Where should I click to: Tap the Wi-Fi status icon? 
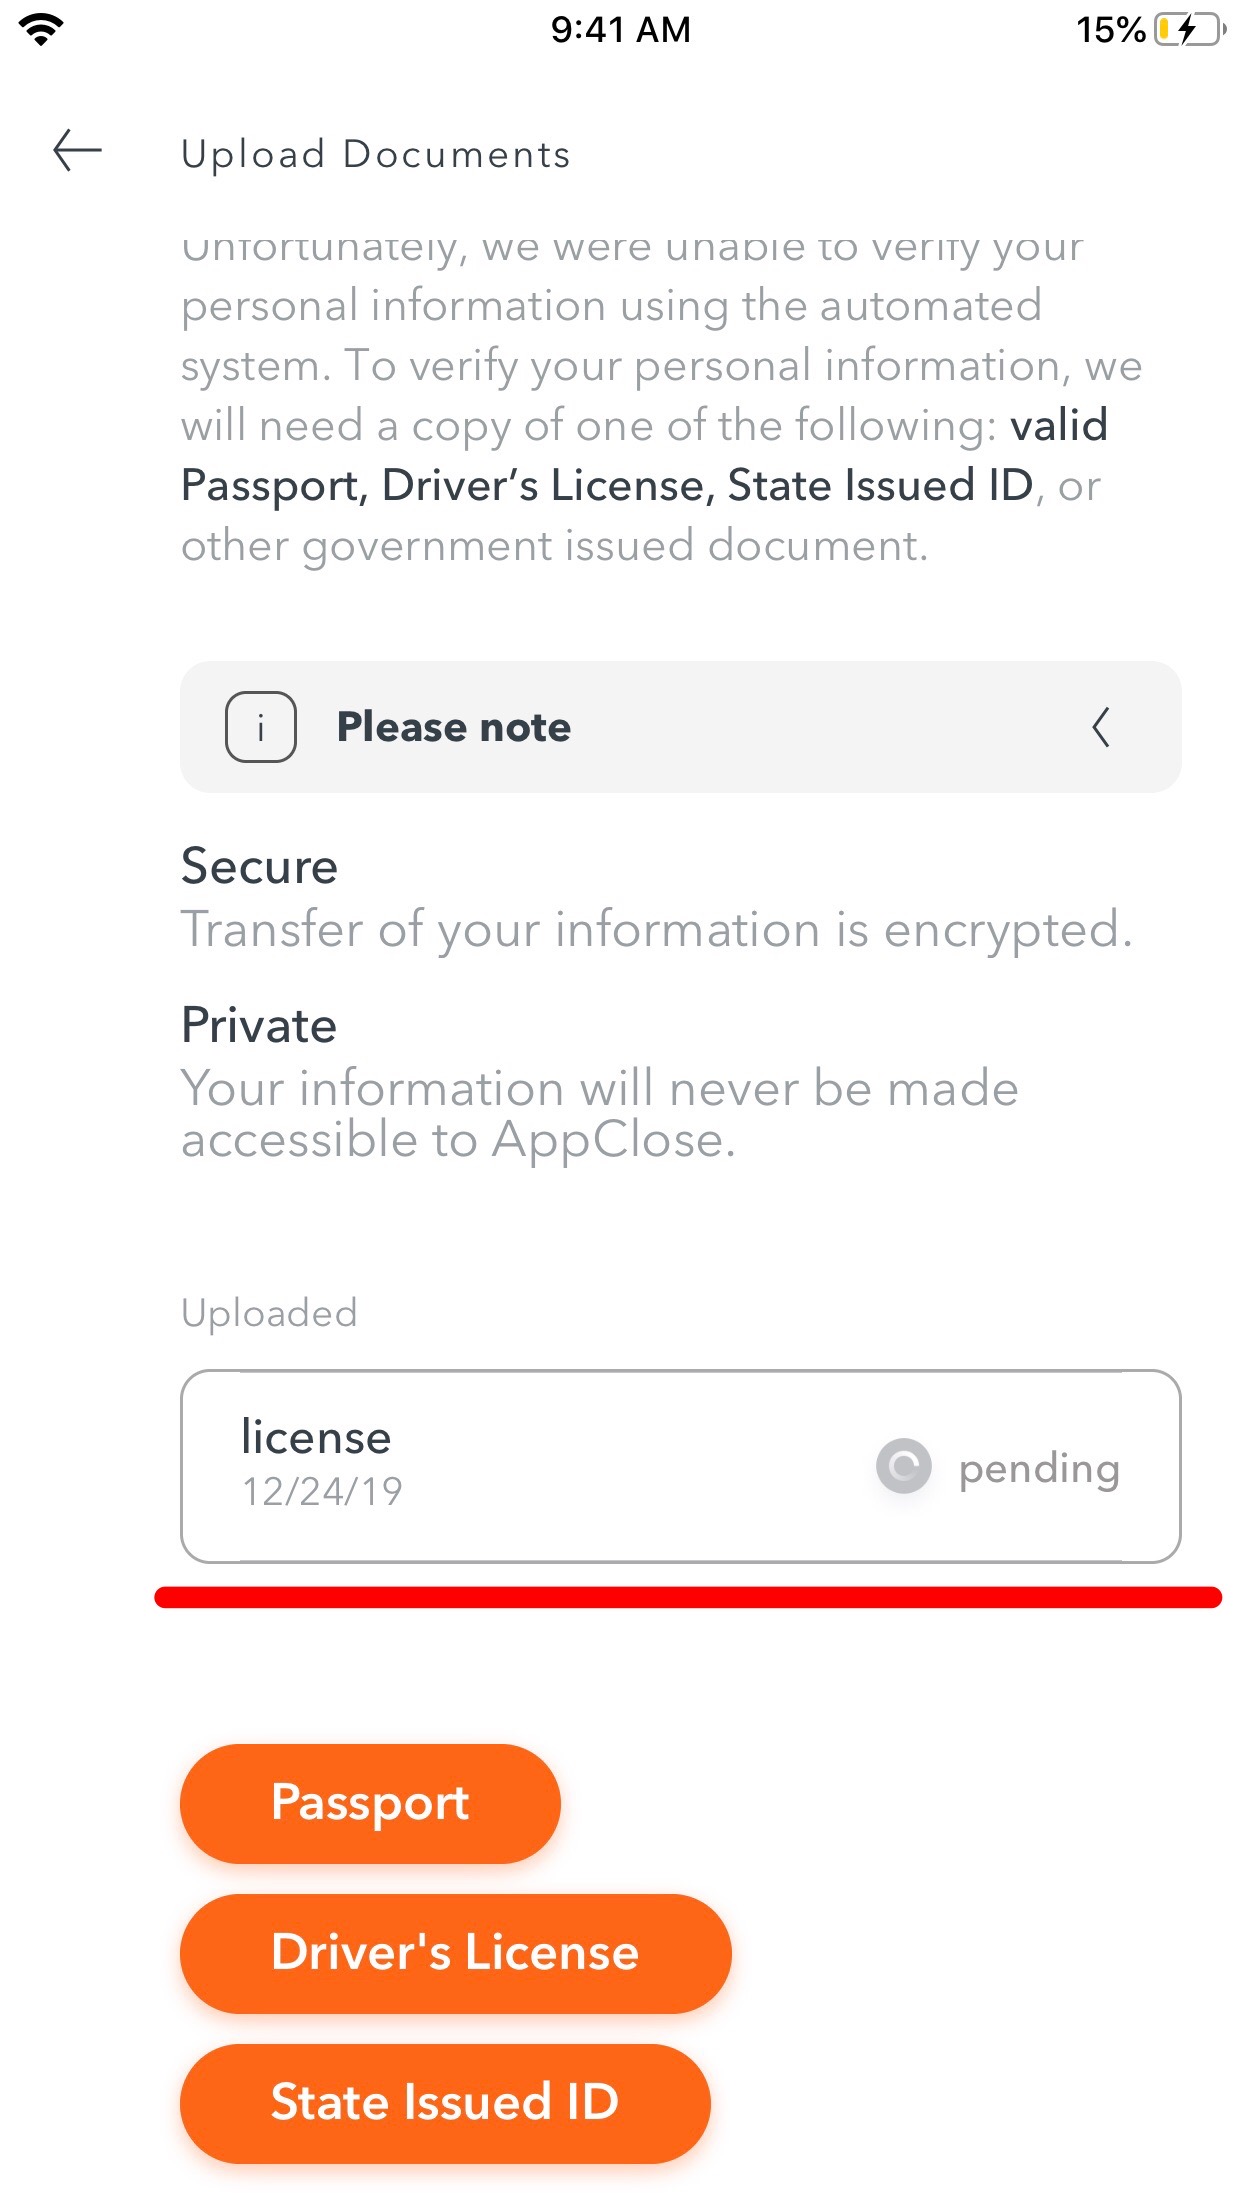41,29
